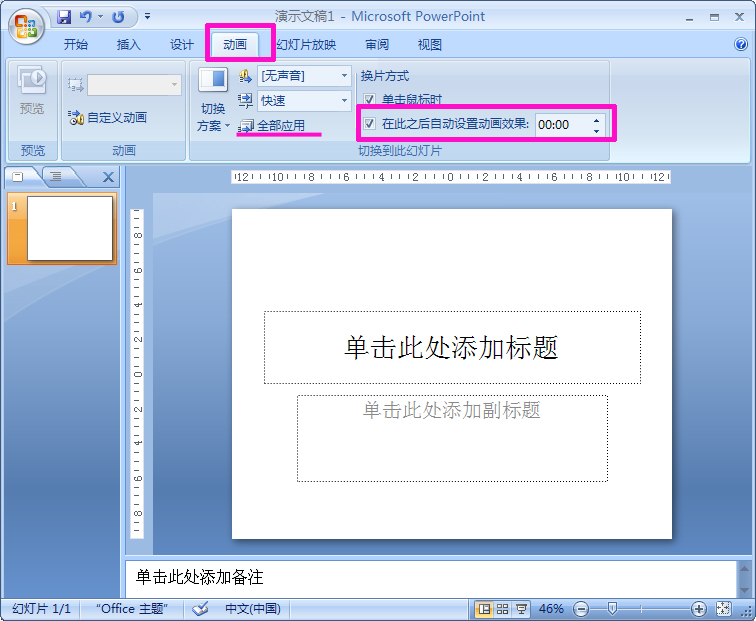Minimize the PowerPoint window

[689, 17]
